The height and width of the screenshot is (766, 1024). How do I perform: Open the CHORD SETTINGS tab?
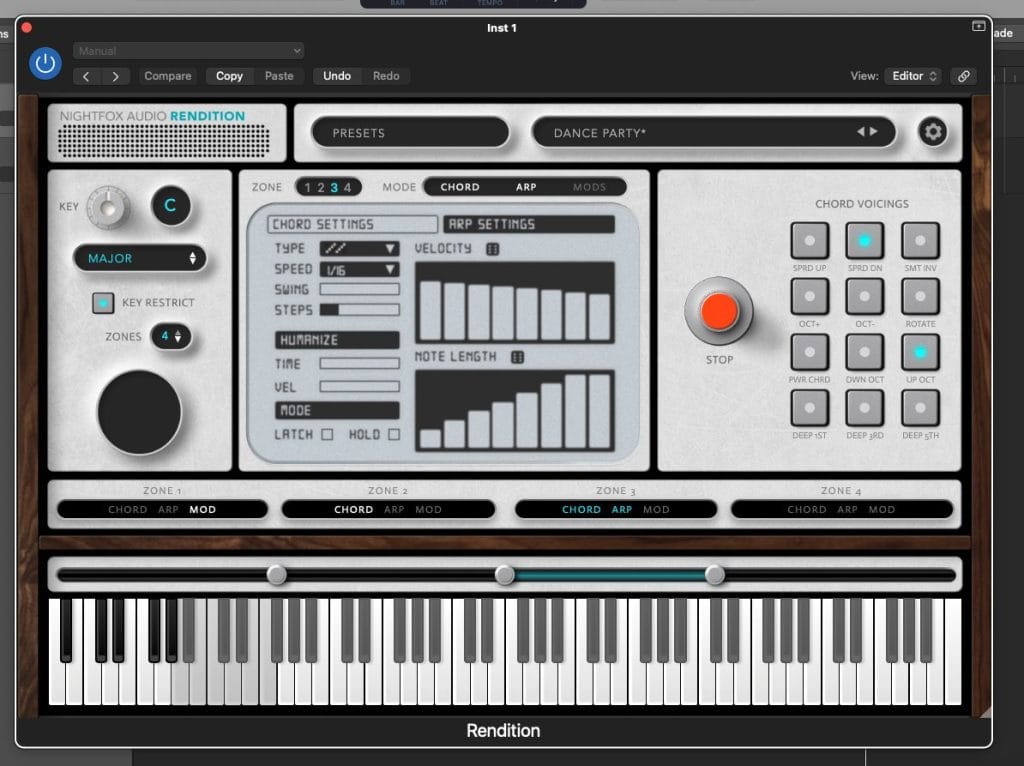pos(353,225)
